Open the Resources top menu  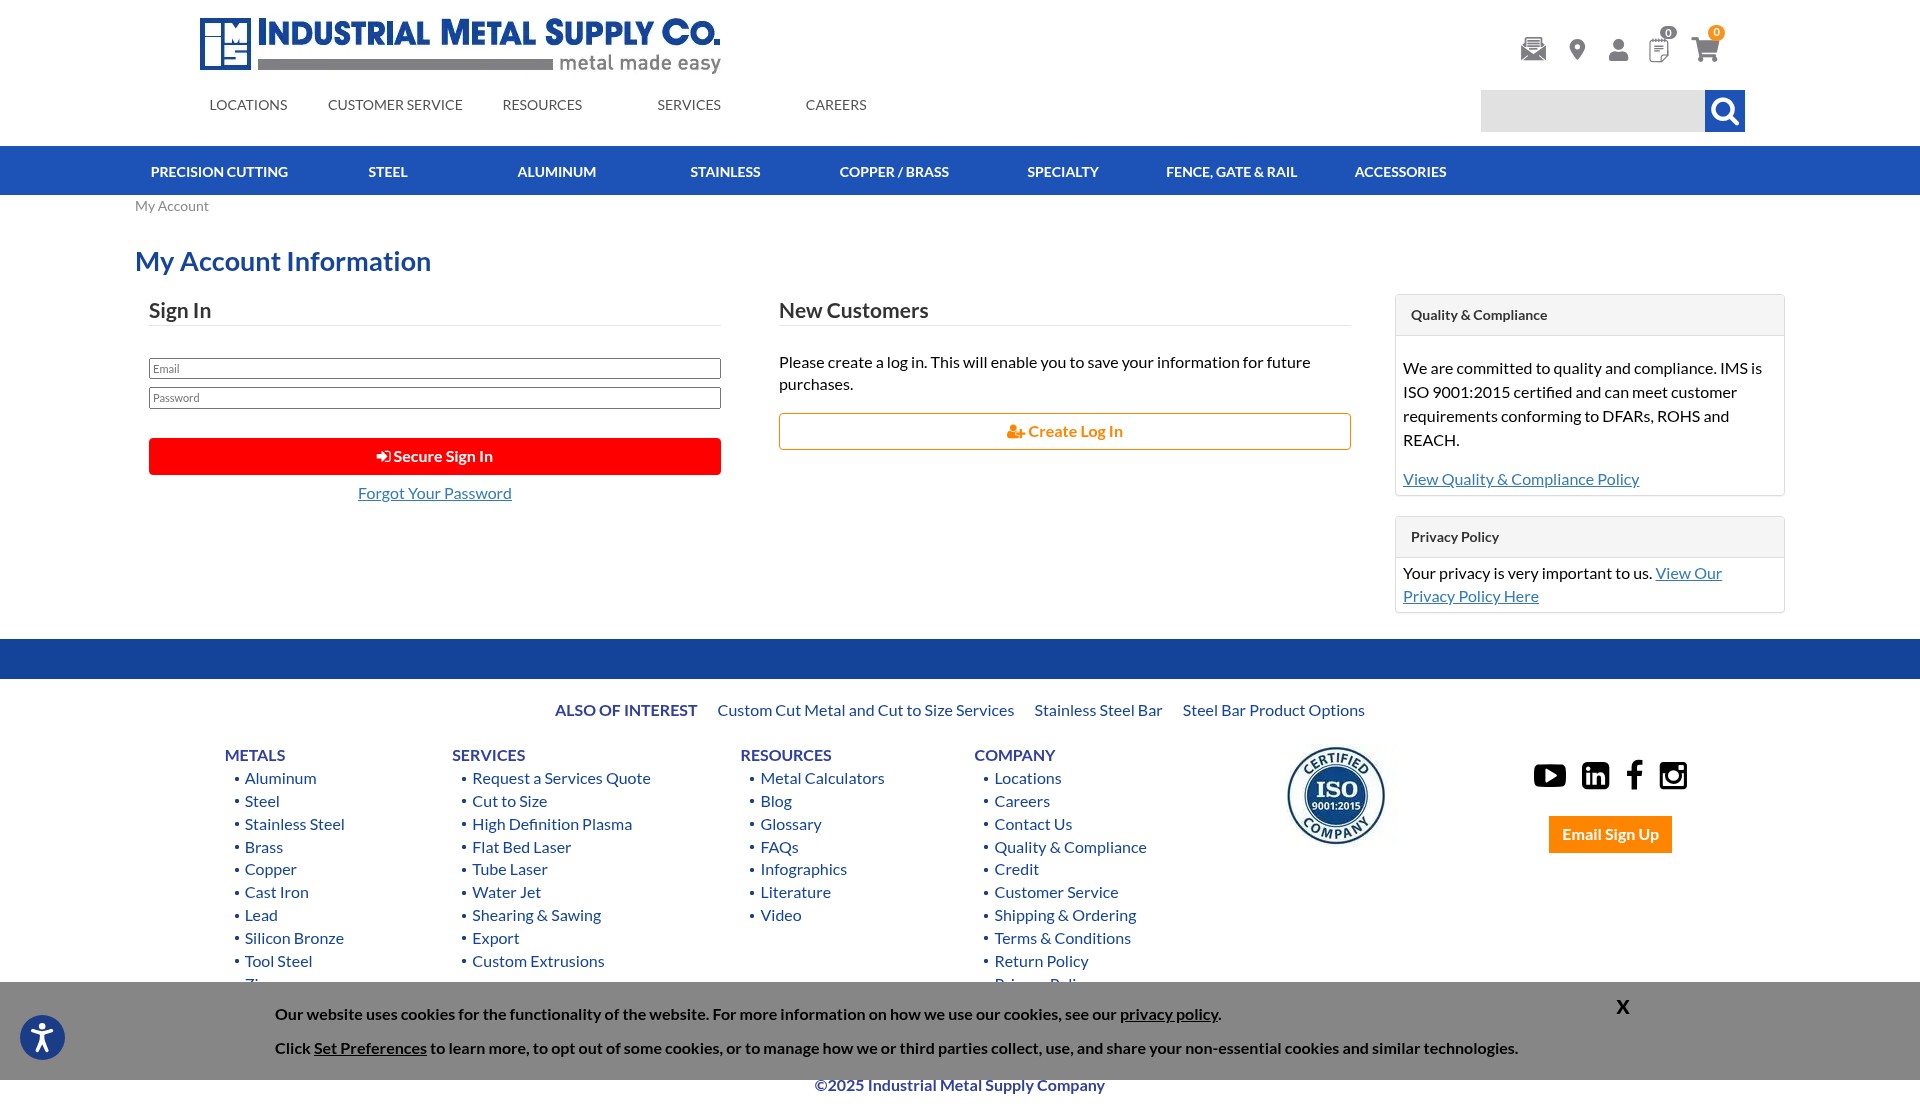click(x=542, y=105)
